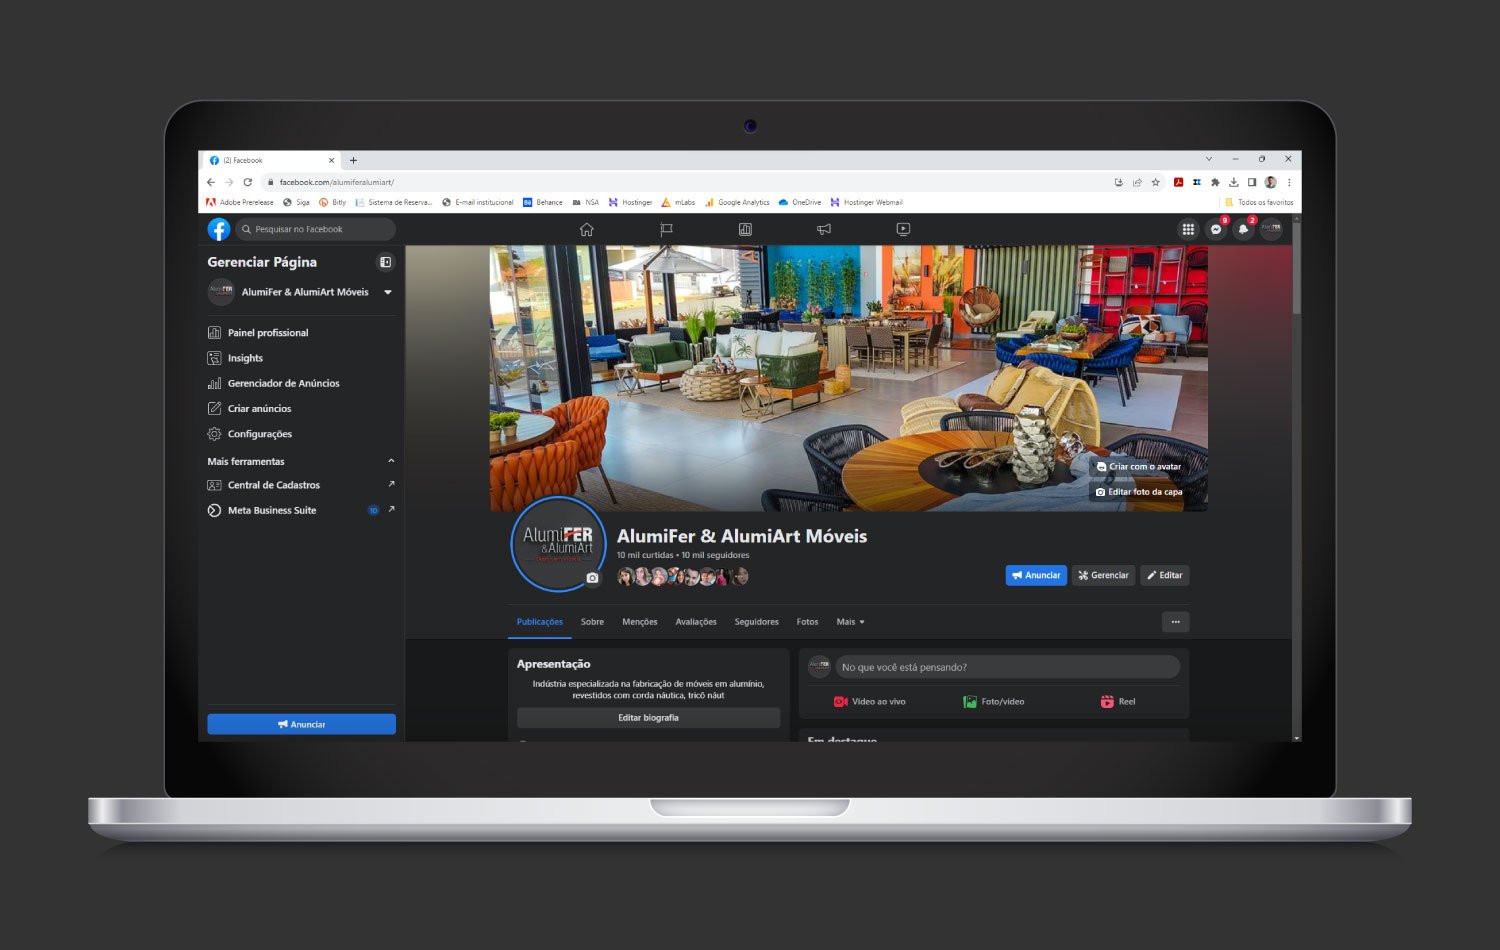Collapse the Mais ferramentas section
Screen dimensions: 1500x950
[391, 461]
